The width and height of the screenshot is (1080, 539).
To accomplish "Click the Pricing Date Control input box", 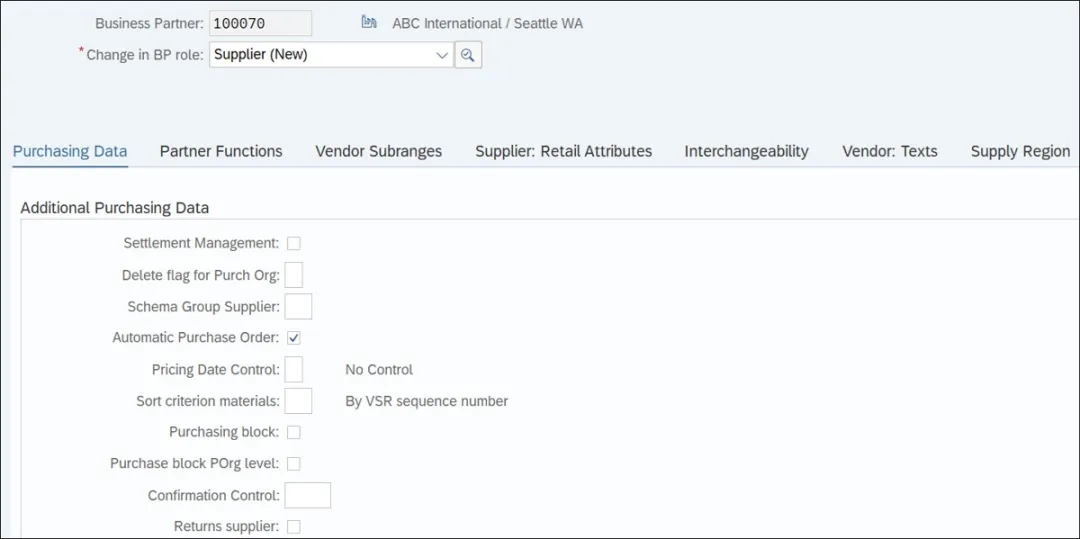I will coord(294,369).
